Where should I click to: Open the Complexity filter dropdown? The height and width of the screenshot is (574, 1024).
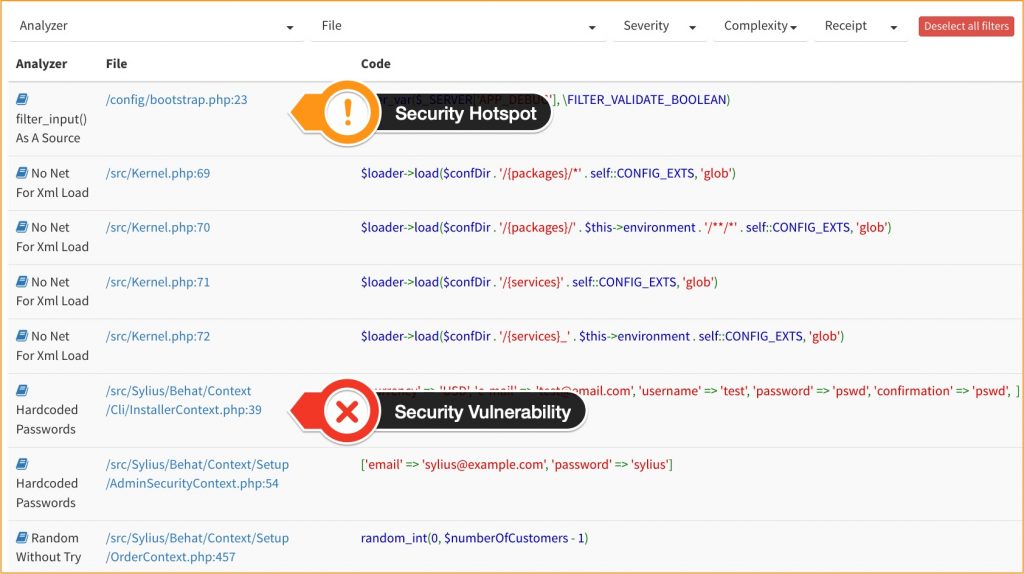pos(760,26)
